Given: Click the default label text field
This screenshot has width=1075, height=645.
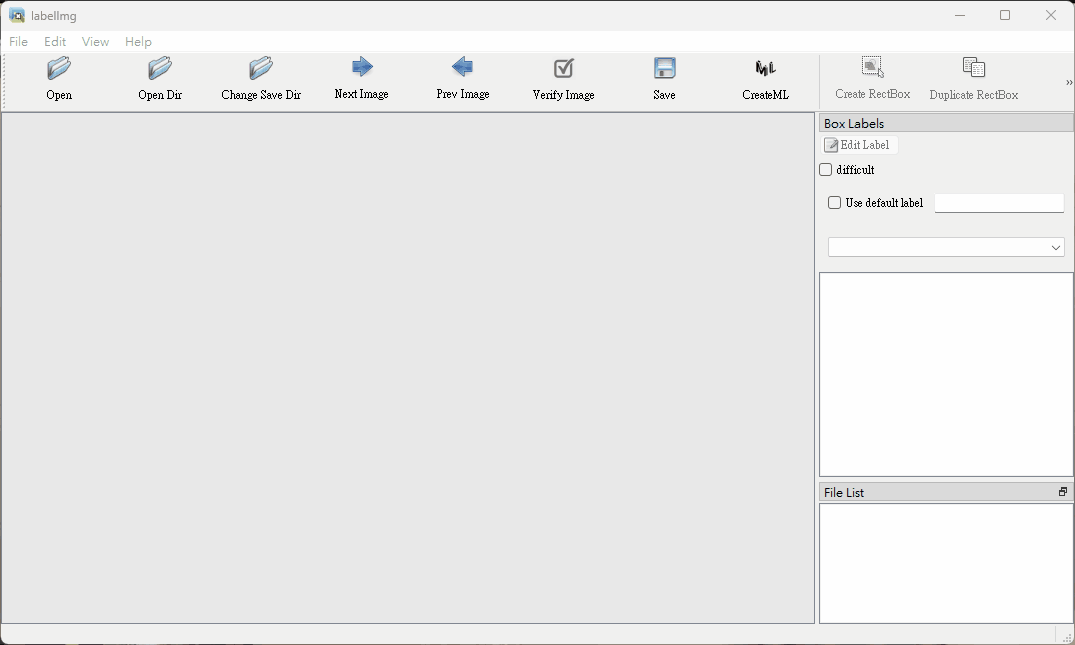Looking at the screenshot, I should pyautogui.click(x=999, y=203).
